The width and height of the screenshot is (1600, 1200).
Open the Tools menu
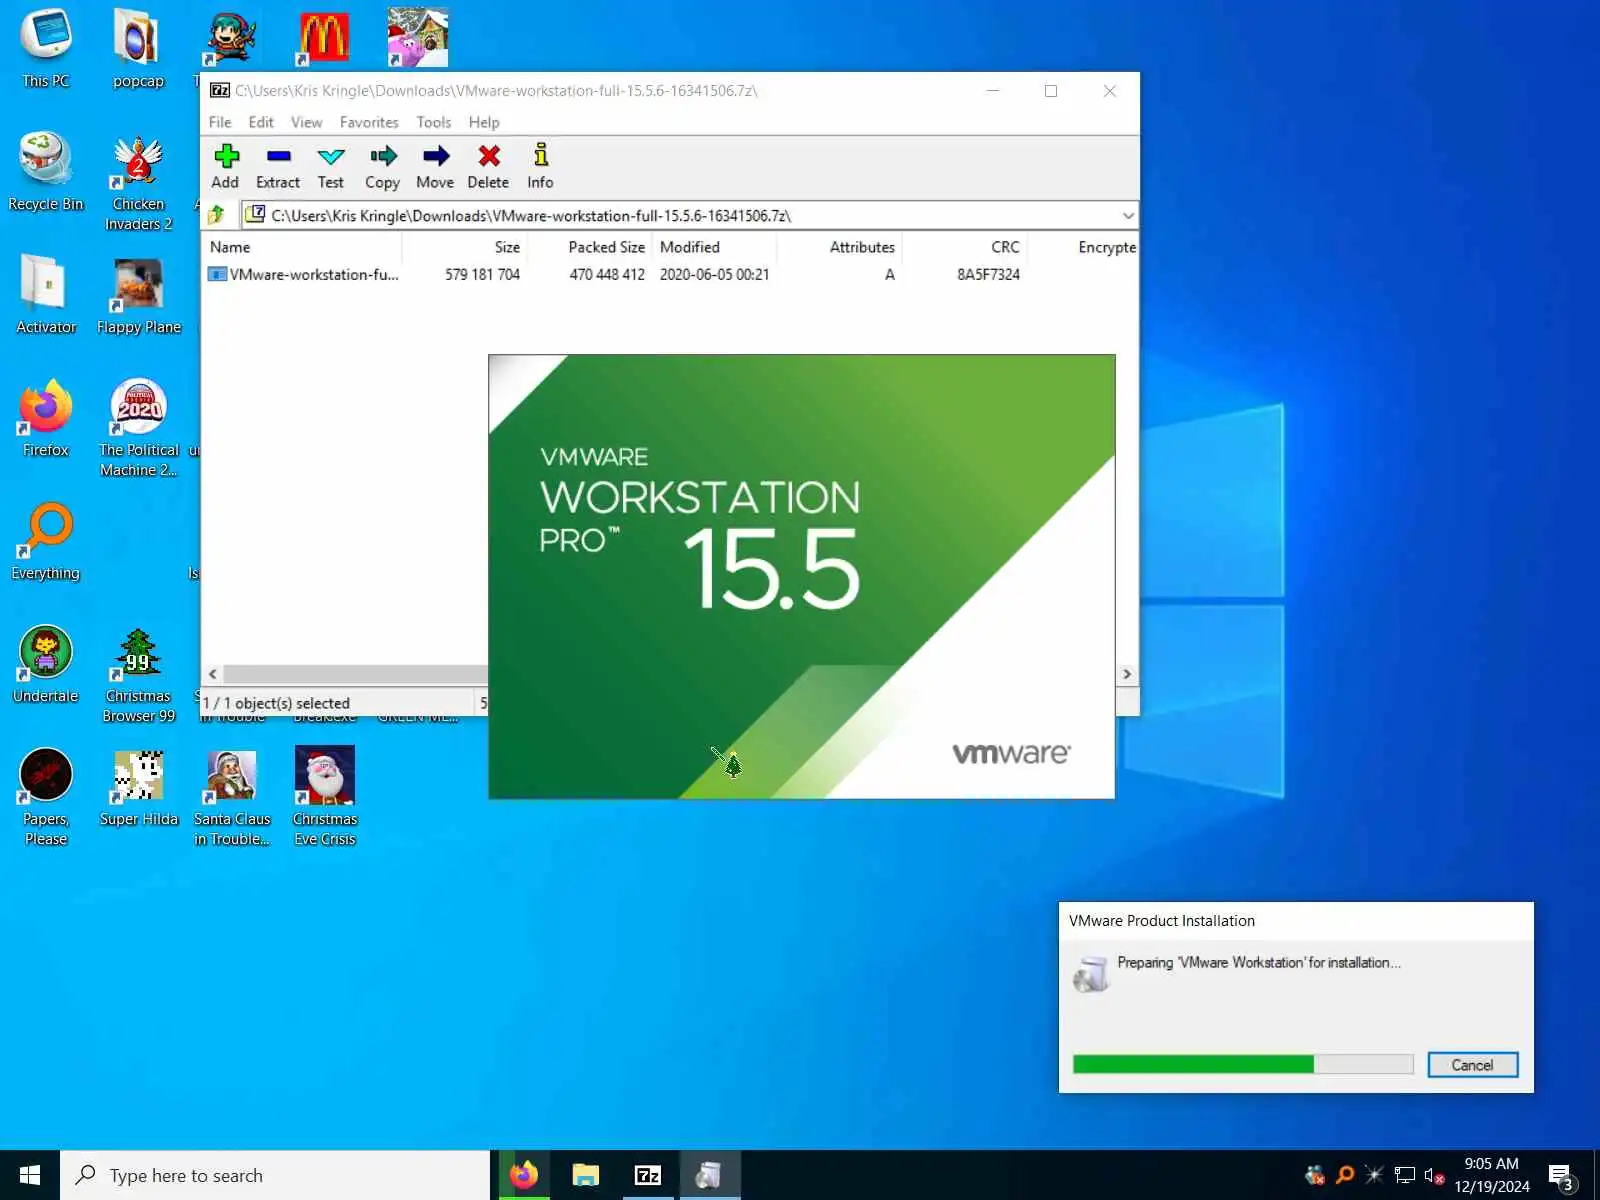point(434,122)
